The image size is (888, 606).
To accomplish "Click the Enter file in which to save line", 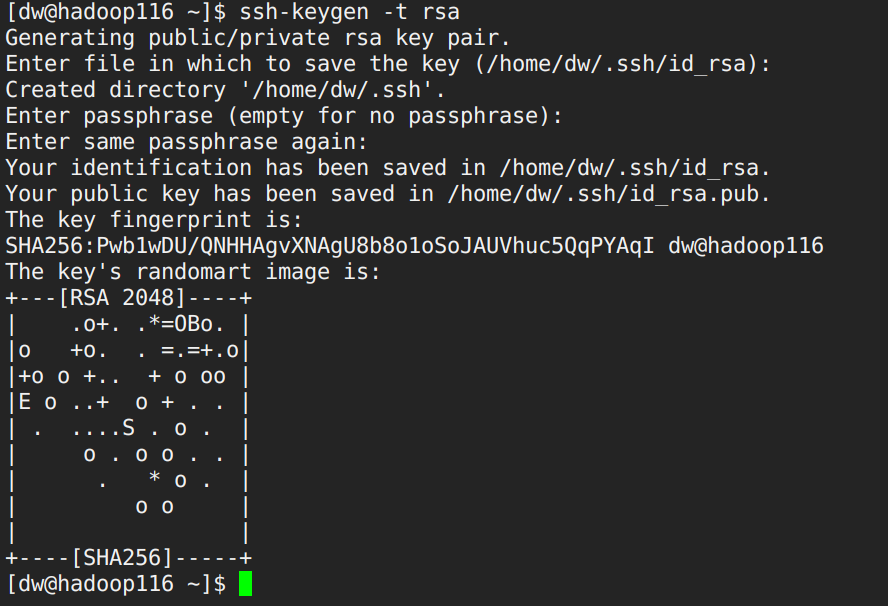I will [388, 63].
